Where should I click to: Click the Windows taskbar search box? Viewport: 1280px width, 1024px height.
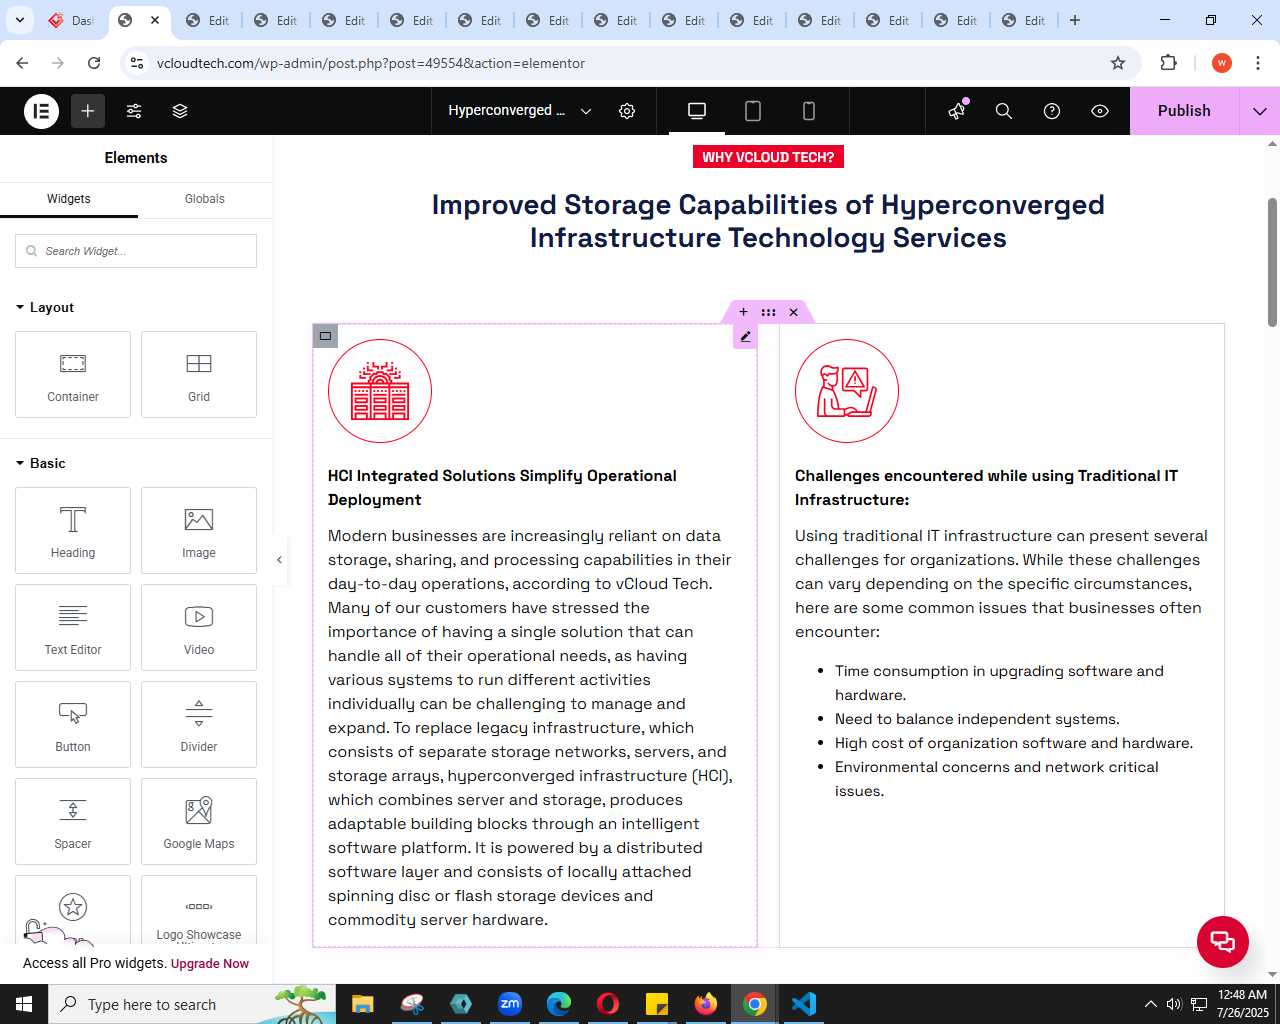click(192, 1004)
